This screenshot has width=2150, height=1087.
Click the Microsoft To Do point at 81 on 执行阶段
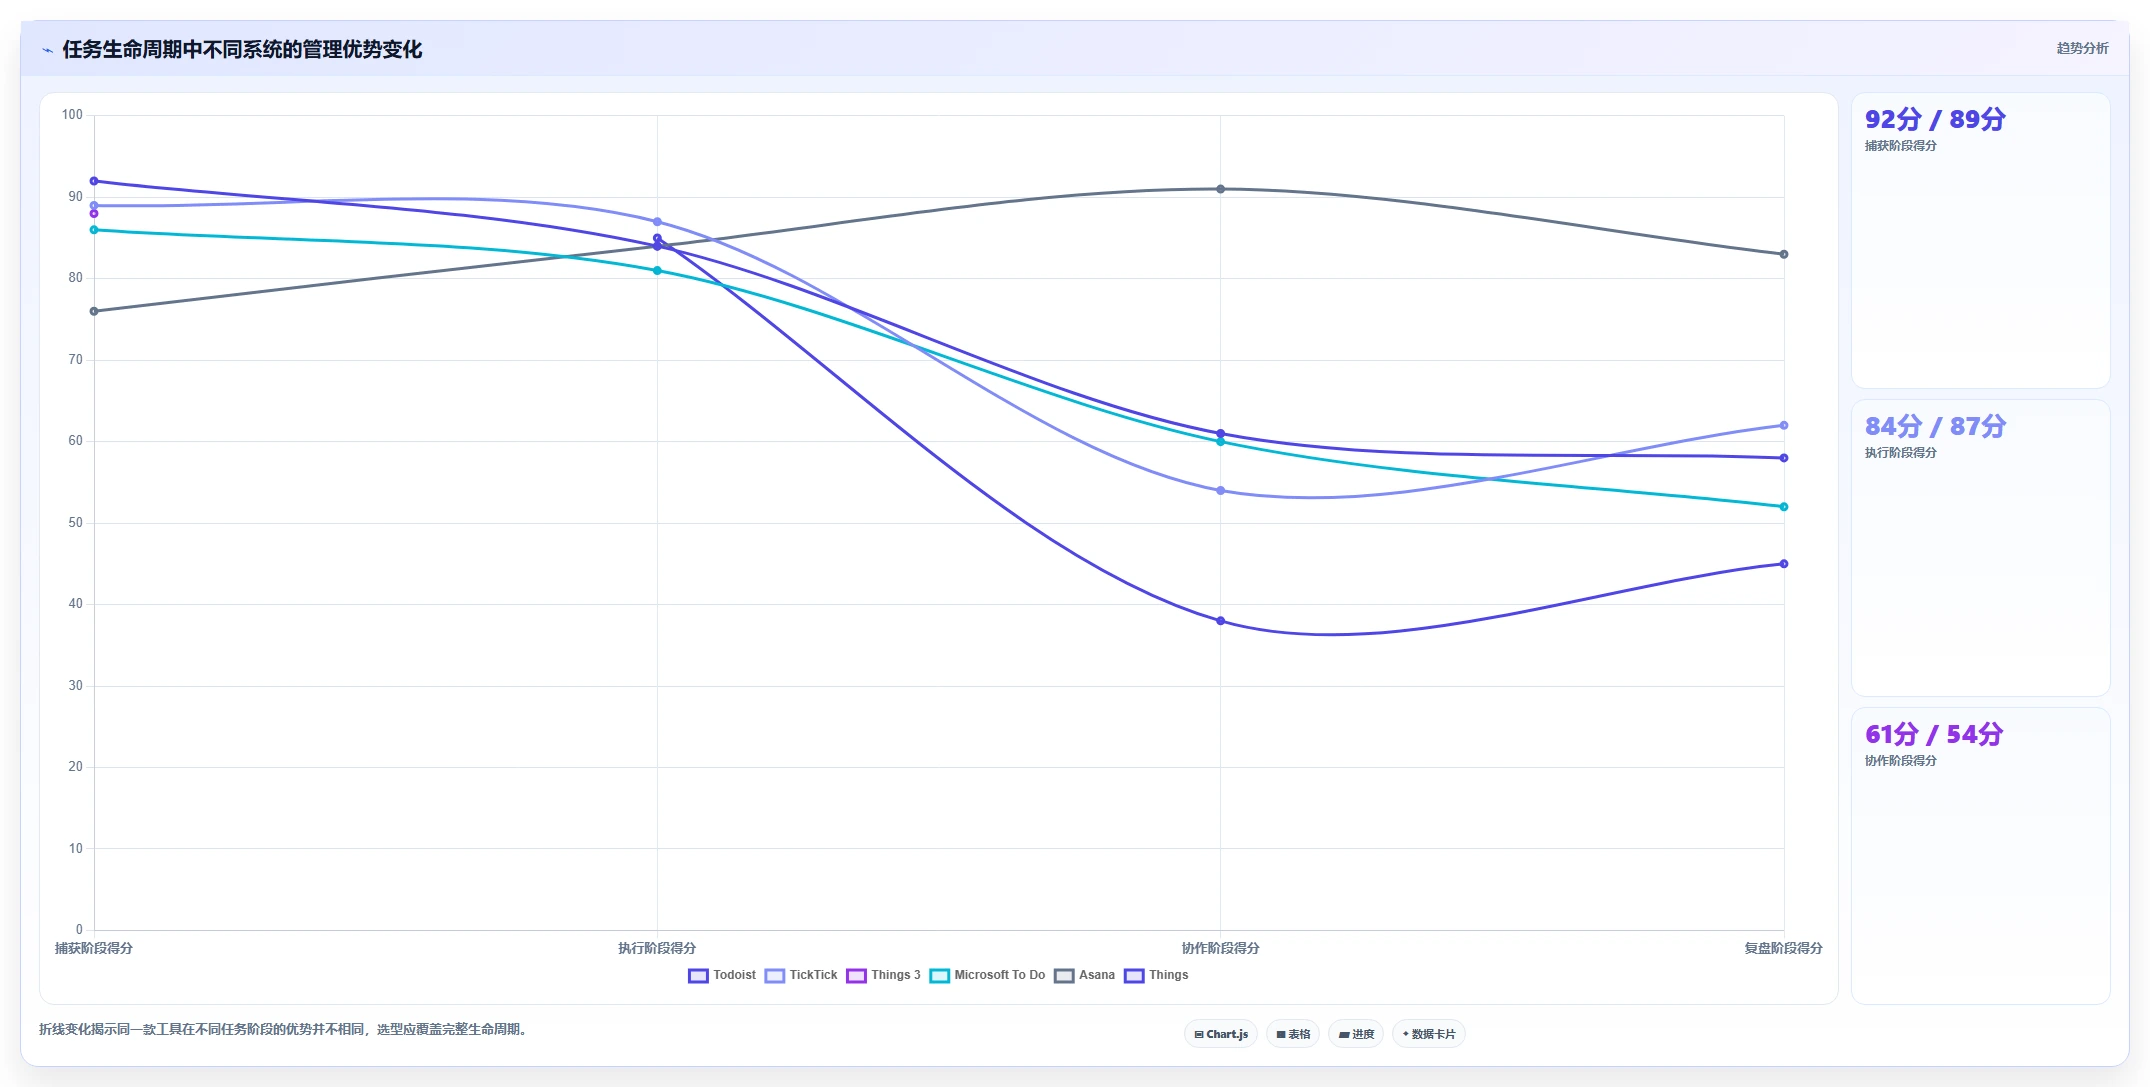coord(657,270)
